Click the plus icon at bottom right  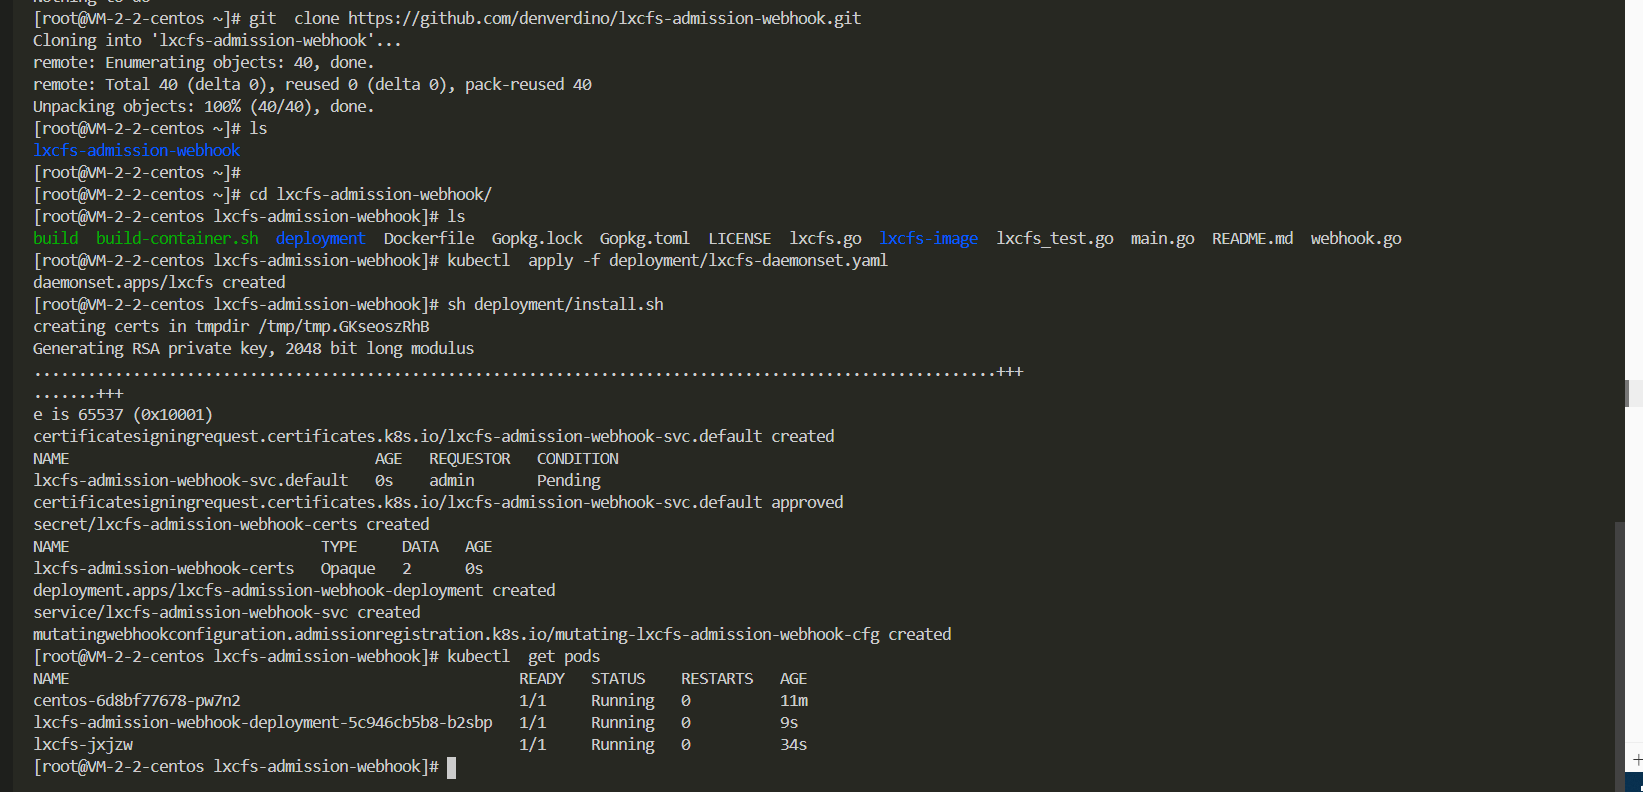coord(1636,760)
